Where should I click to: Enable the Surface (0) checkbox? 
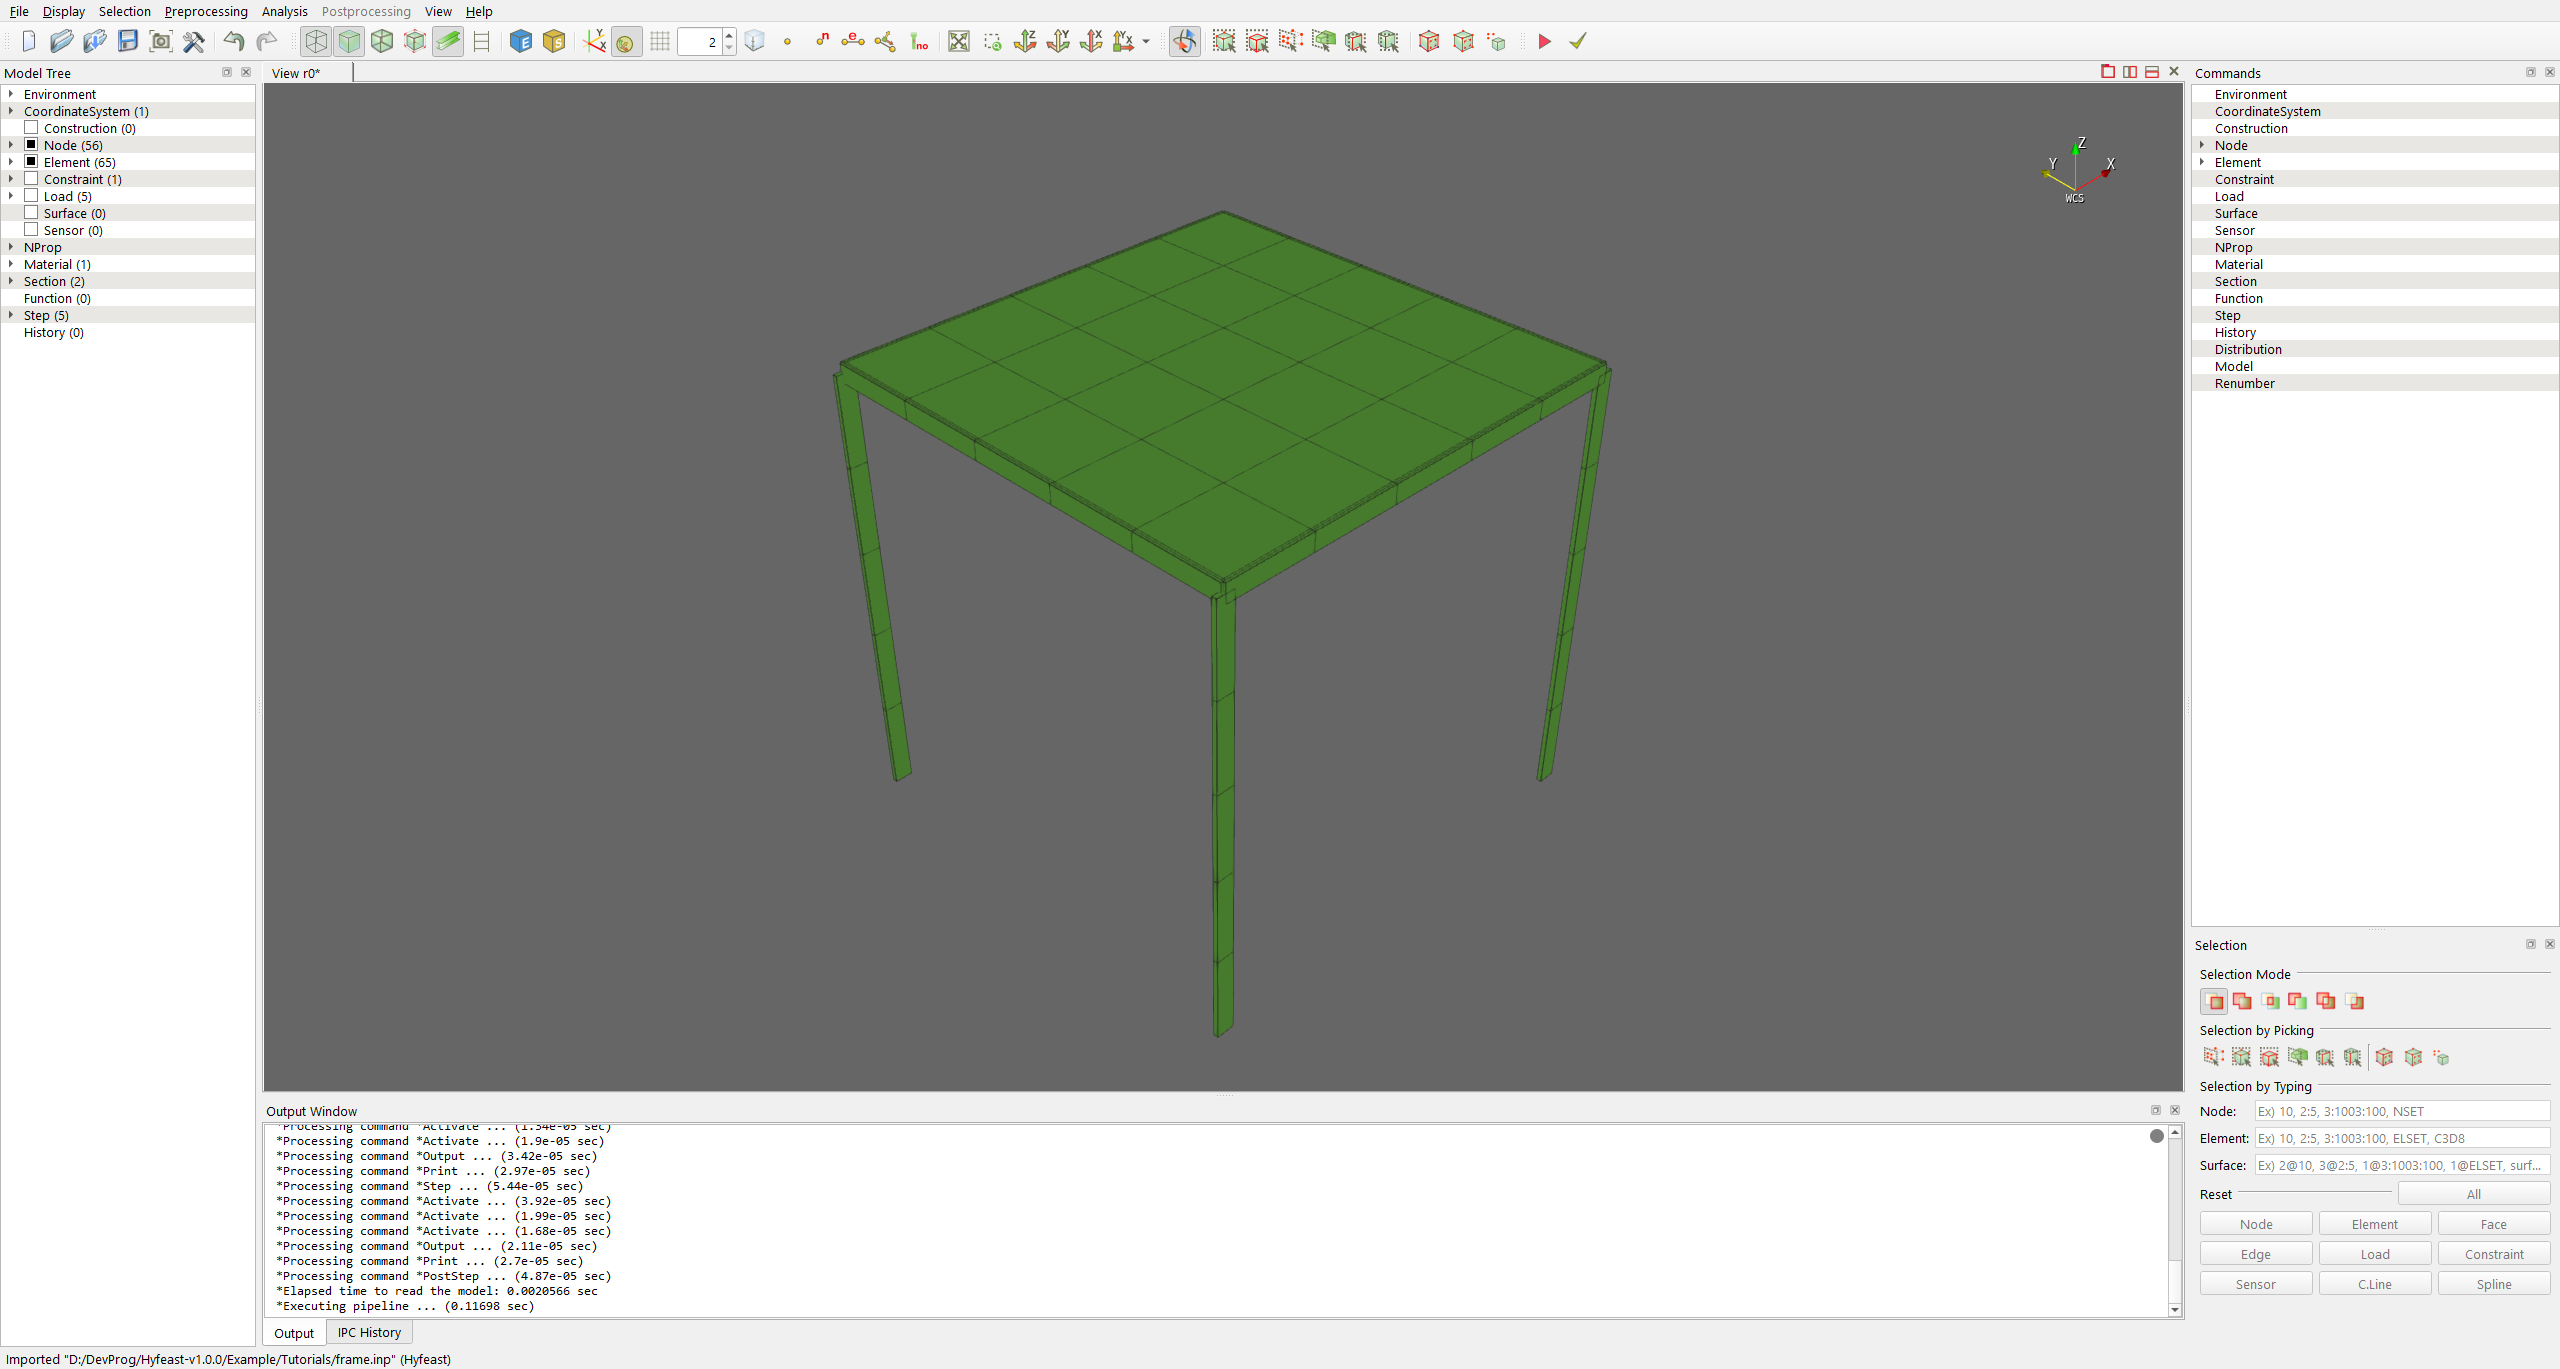click(x=31, y=213)
